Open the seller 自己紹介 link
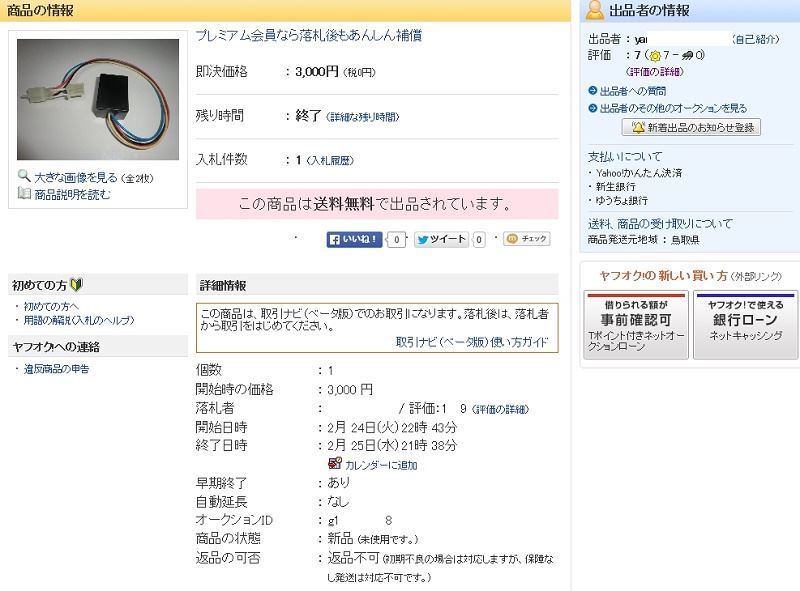The height and width of the screenshot is (591, 800). click(756, 39)
